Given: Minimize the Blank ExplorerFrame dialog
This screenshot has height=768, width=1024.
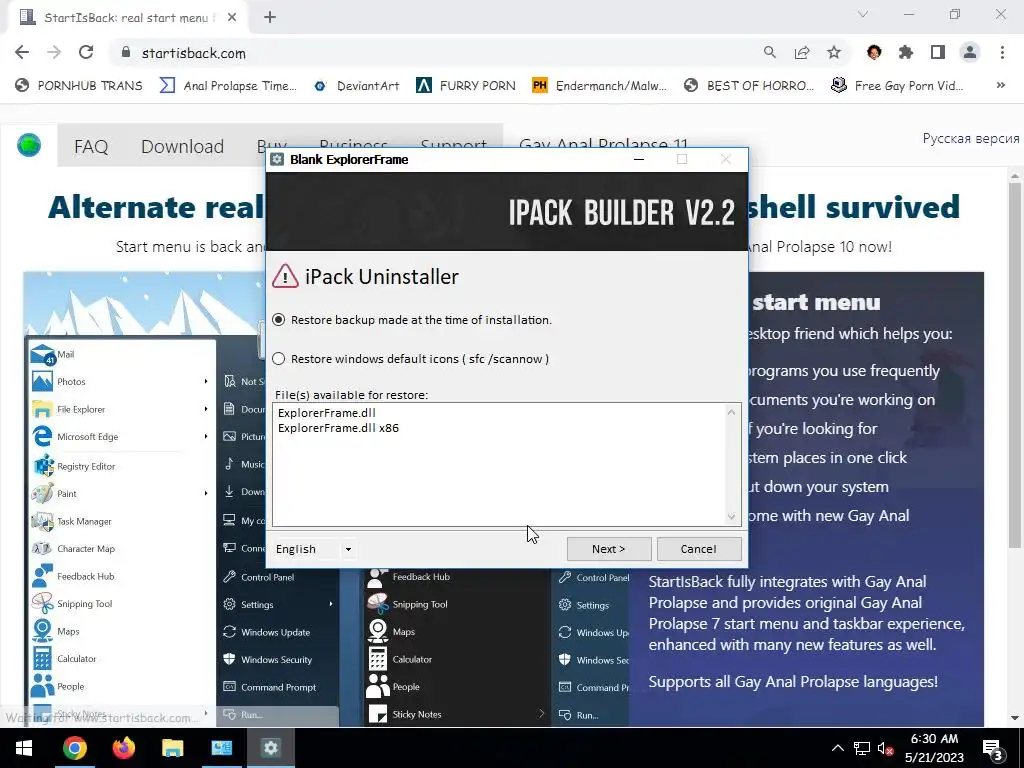Looking at the screenshot, I should pos(639,159).
